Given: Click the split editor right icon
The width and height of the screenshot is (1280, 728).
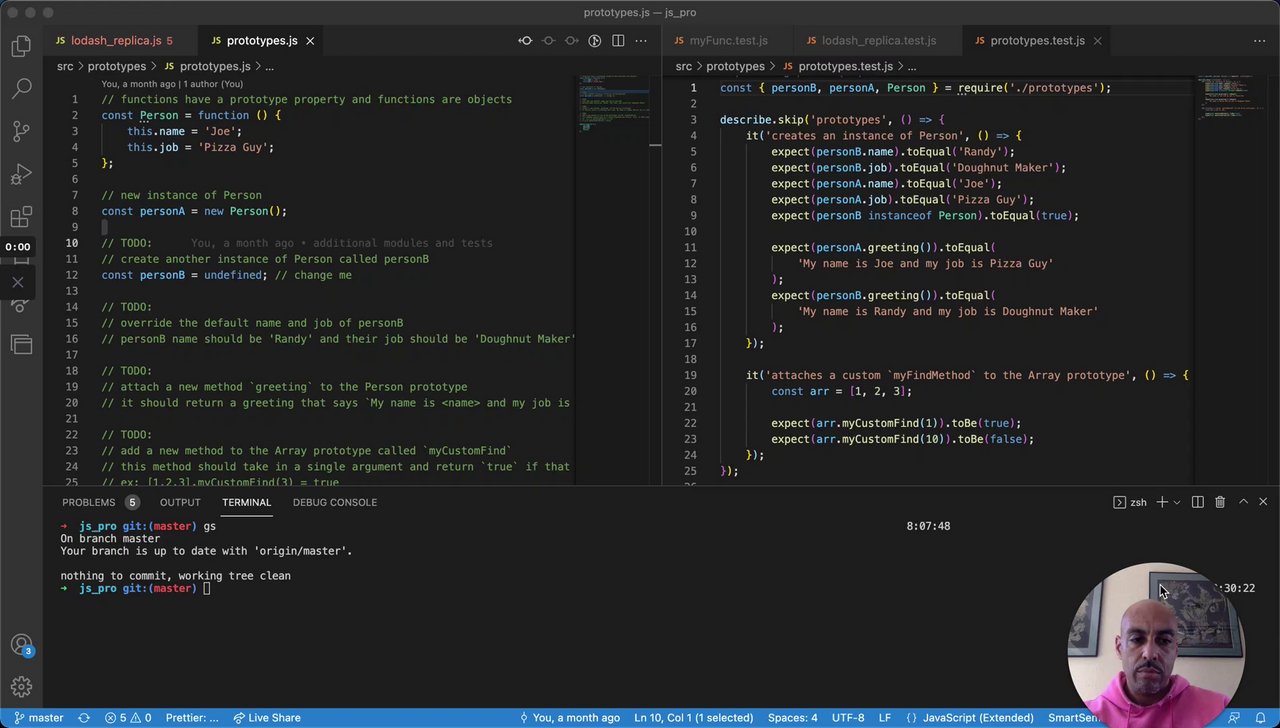Looking at the screenshot, I should (x=618, y=41).
